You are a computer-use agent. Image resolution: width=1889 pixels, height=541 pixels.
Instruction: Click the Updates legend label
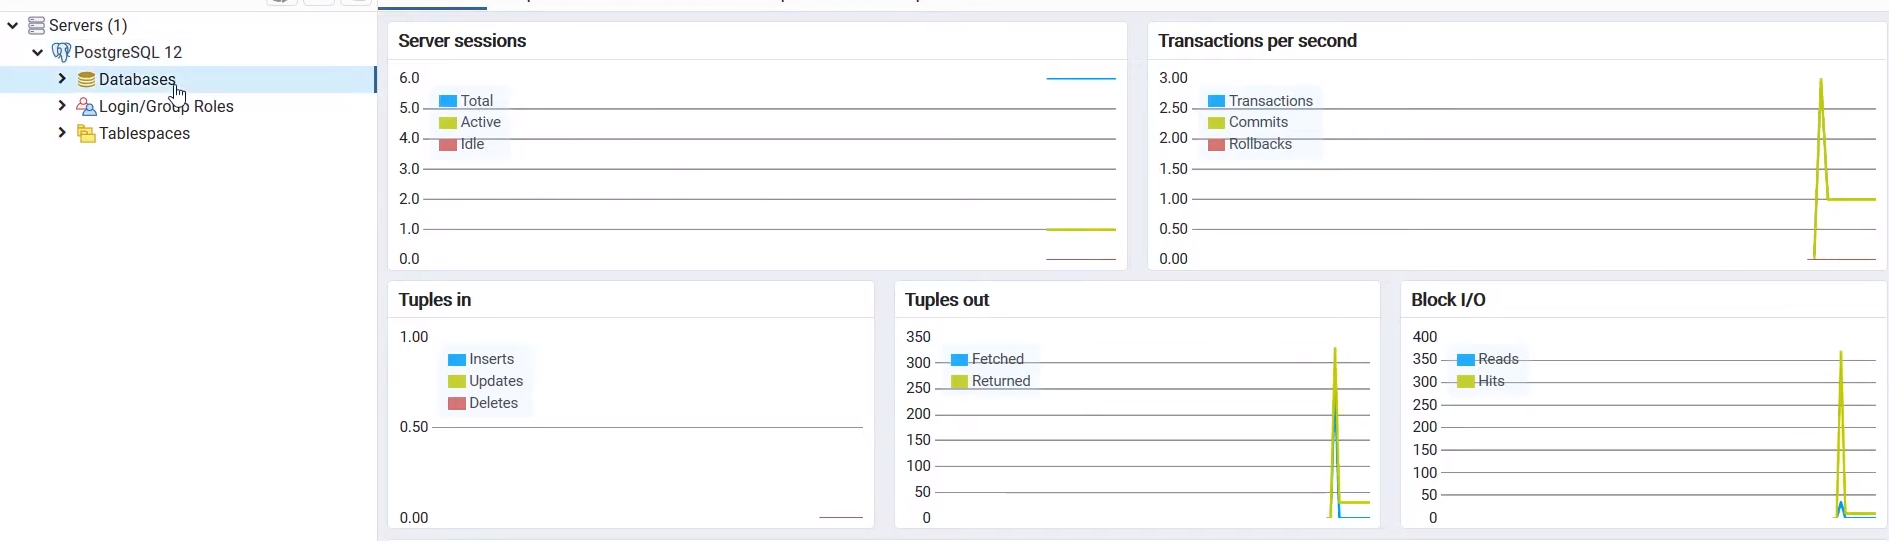pyautogui.click(x=496, y=381)
